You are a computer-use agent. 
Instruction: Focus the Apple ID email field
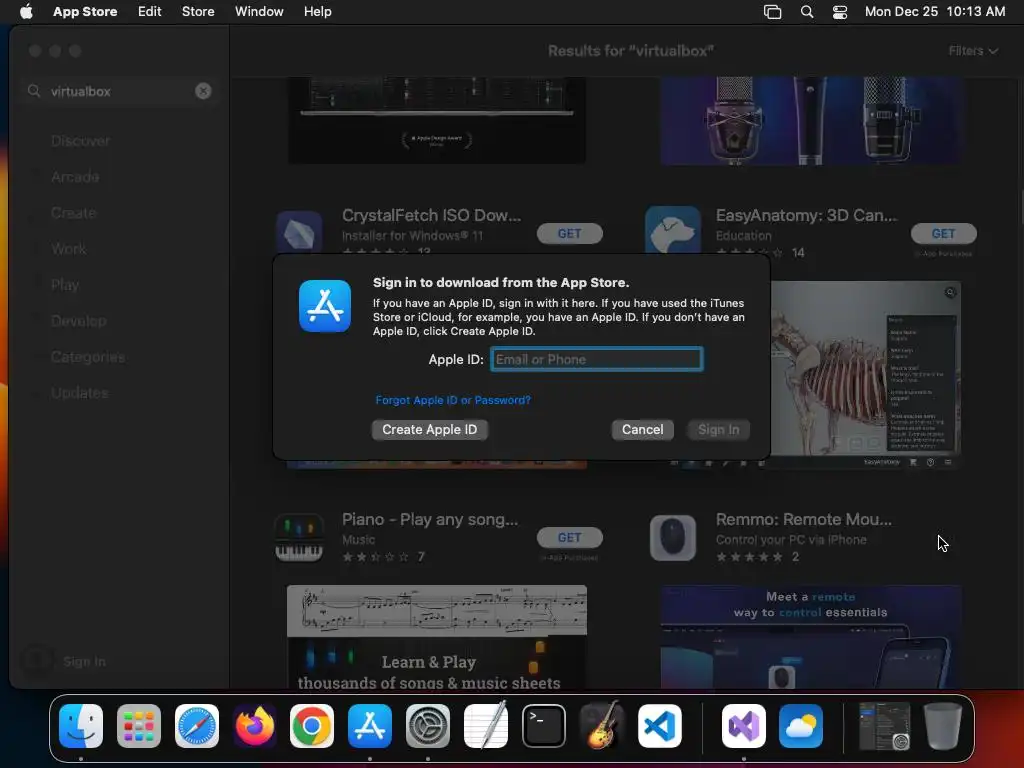[x=597, y=359]
